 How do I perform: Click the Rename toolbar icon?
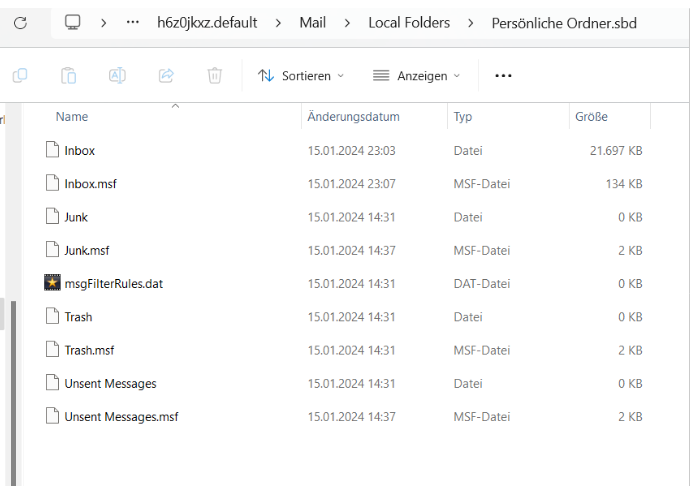pyautogui.click(x=117, y=75)
